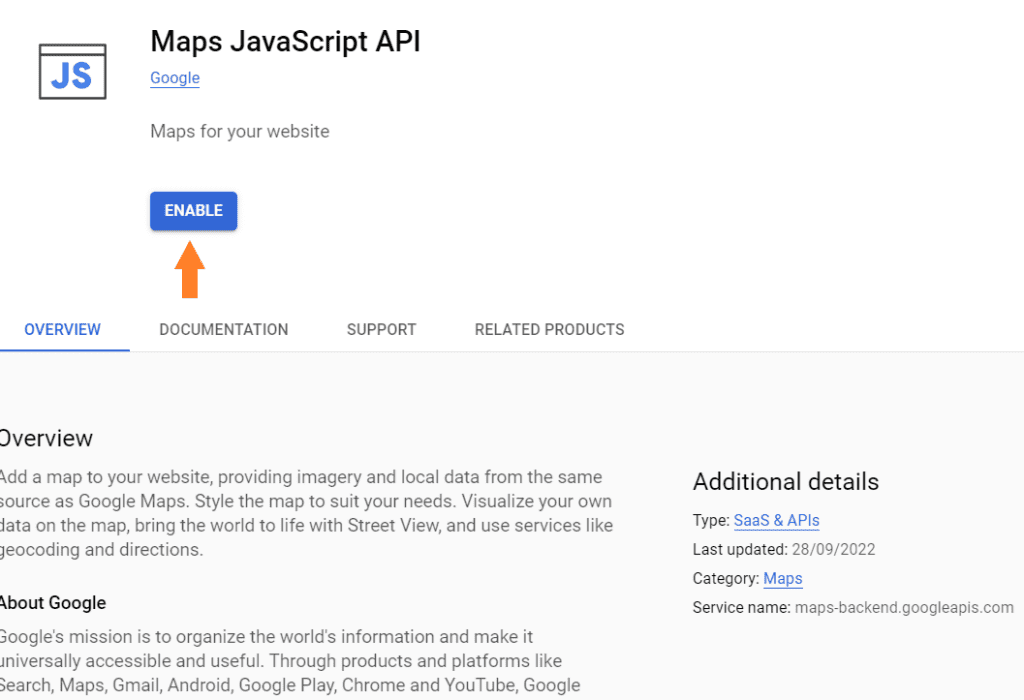Open the Maps category link
Image resolution: width=1024 pixels, height=700 pixels.
[x=783, y=579]
